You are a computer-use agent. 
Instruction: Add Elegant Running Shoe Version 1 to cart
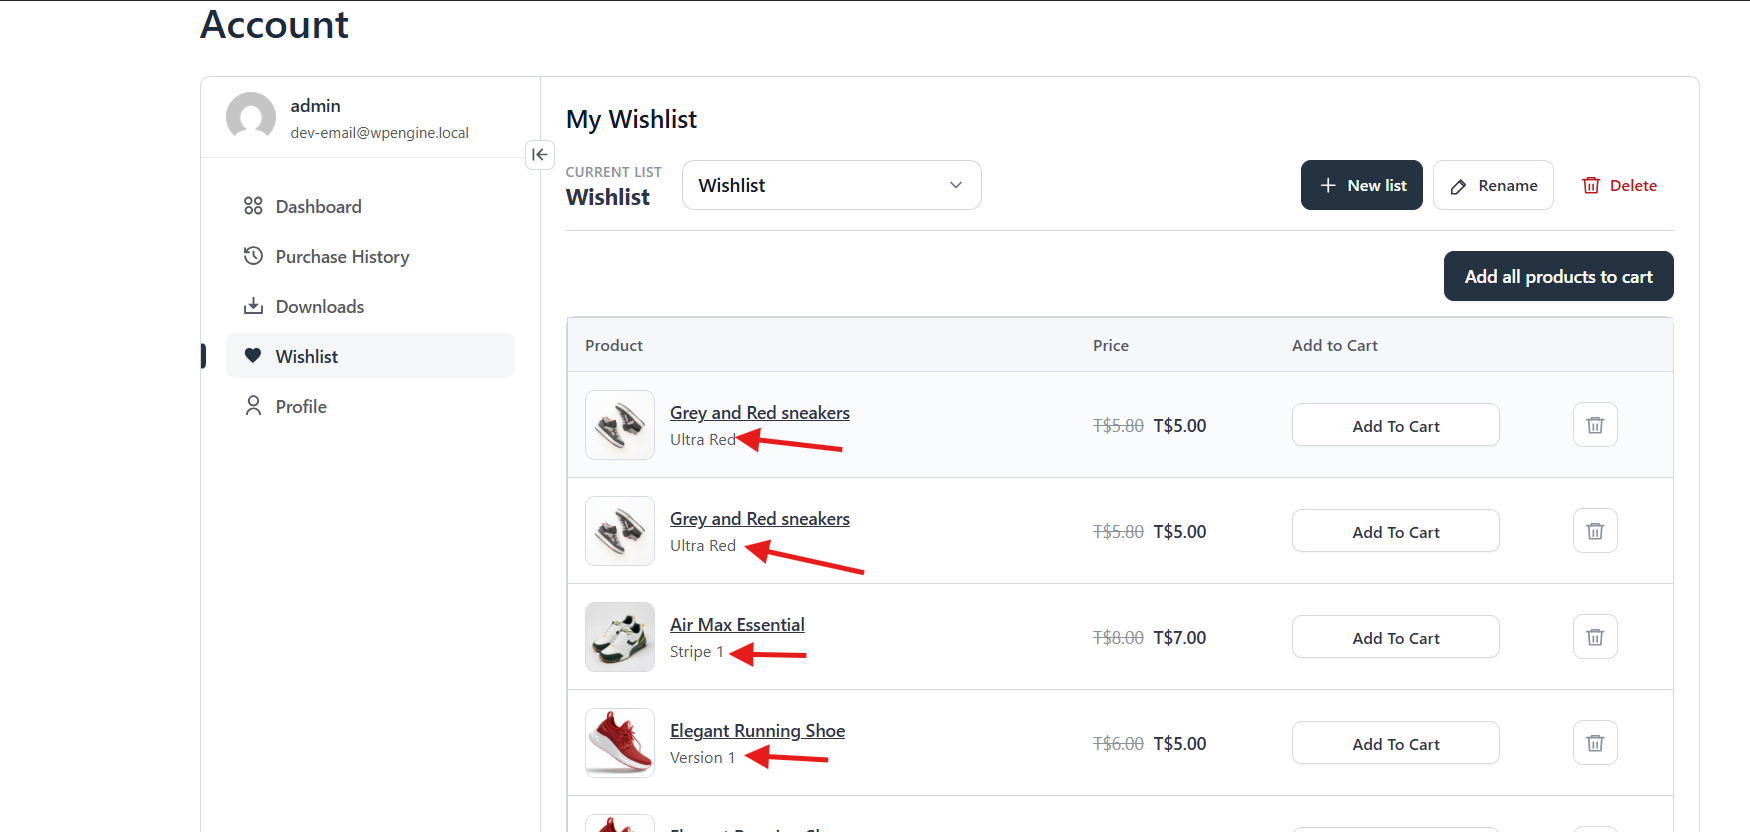click(x=1395, y=743)
